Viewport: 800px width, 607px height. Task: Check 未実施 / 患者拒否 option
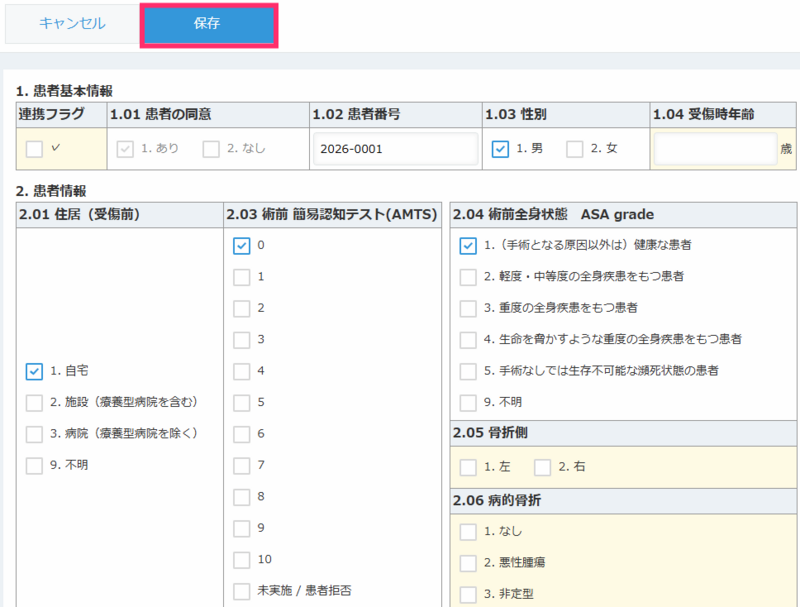(x=241, y=591)
